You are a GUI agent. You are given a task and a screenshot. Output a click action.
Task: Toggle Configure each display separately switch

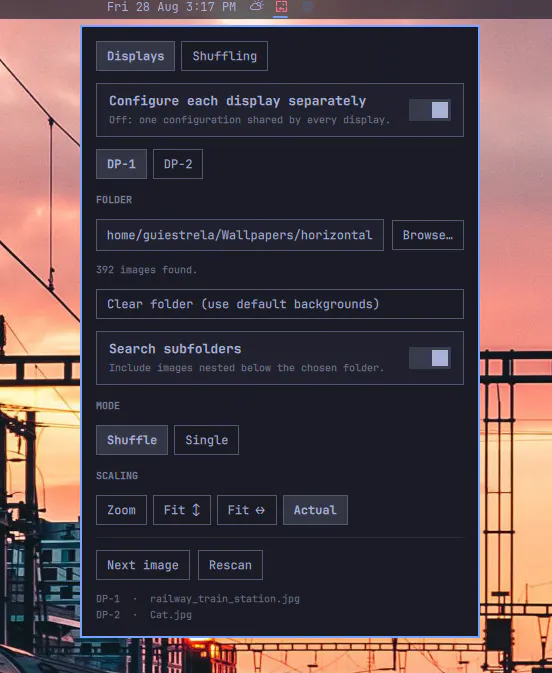[430, 110]
